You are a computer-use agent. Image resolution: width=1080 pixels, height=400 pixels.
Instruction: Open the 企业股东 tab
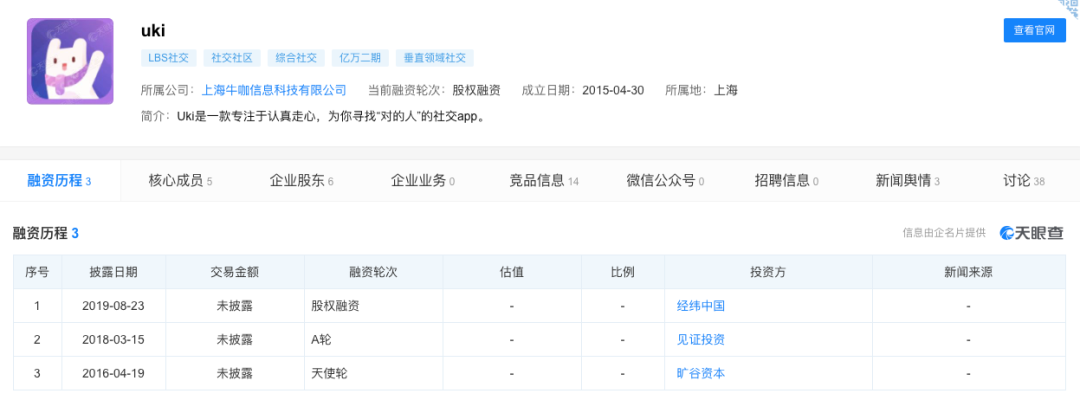pyautogui.click(x=302, y=181)
